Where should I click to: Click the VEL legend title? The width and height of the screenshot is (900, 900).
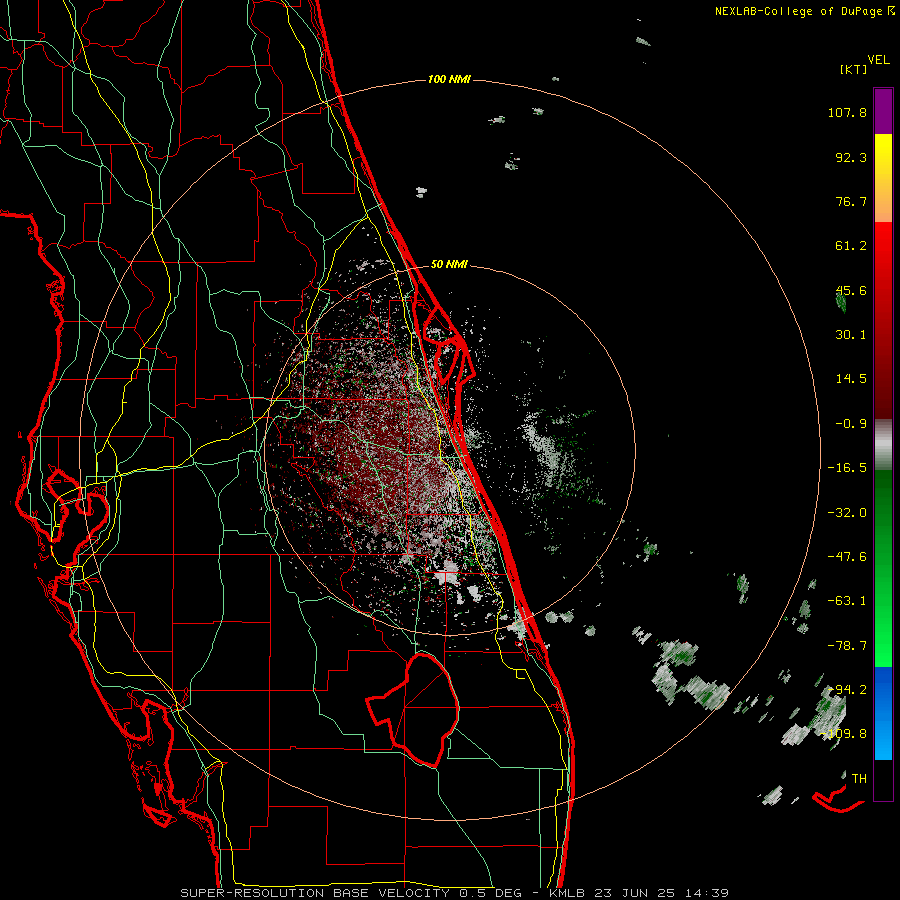click(878, 60)
